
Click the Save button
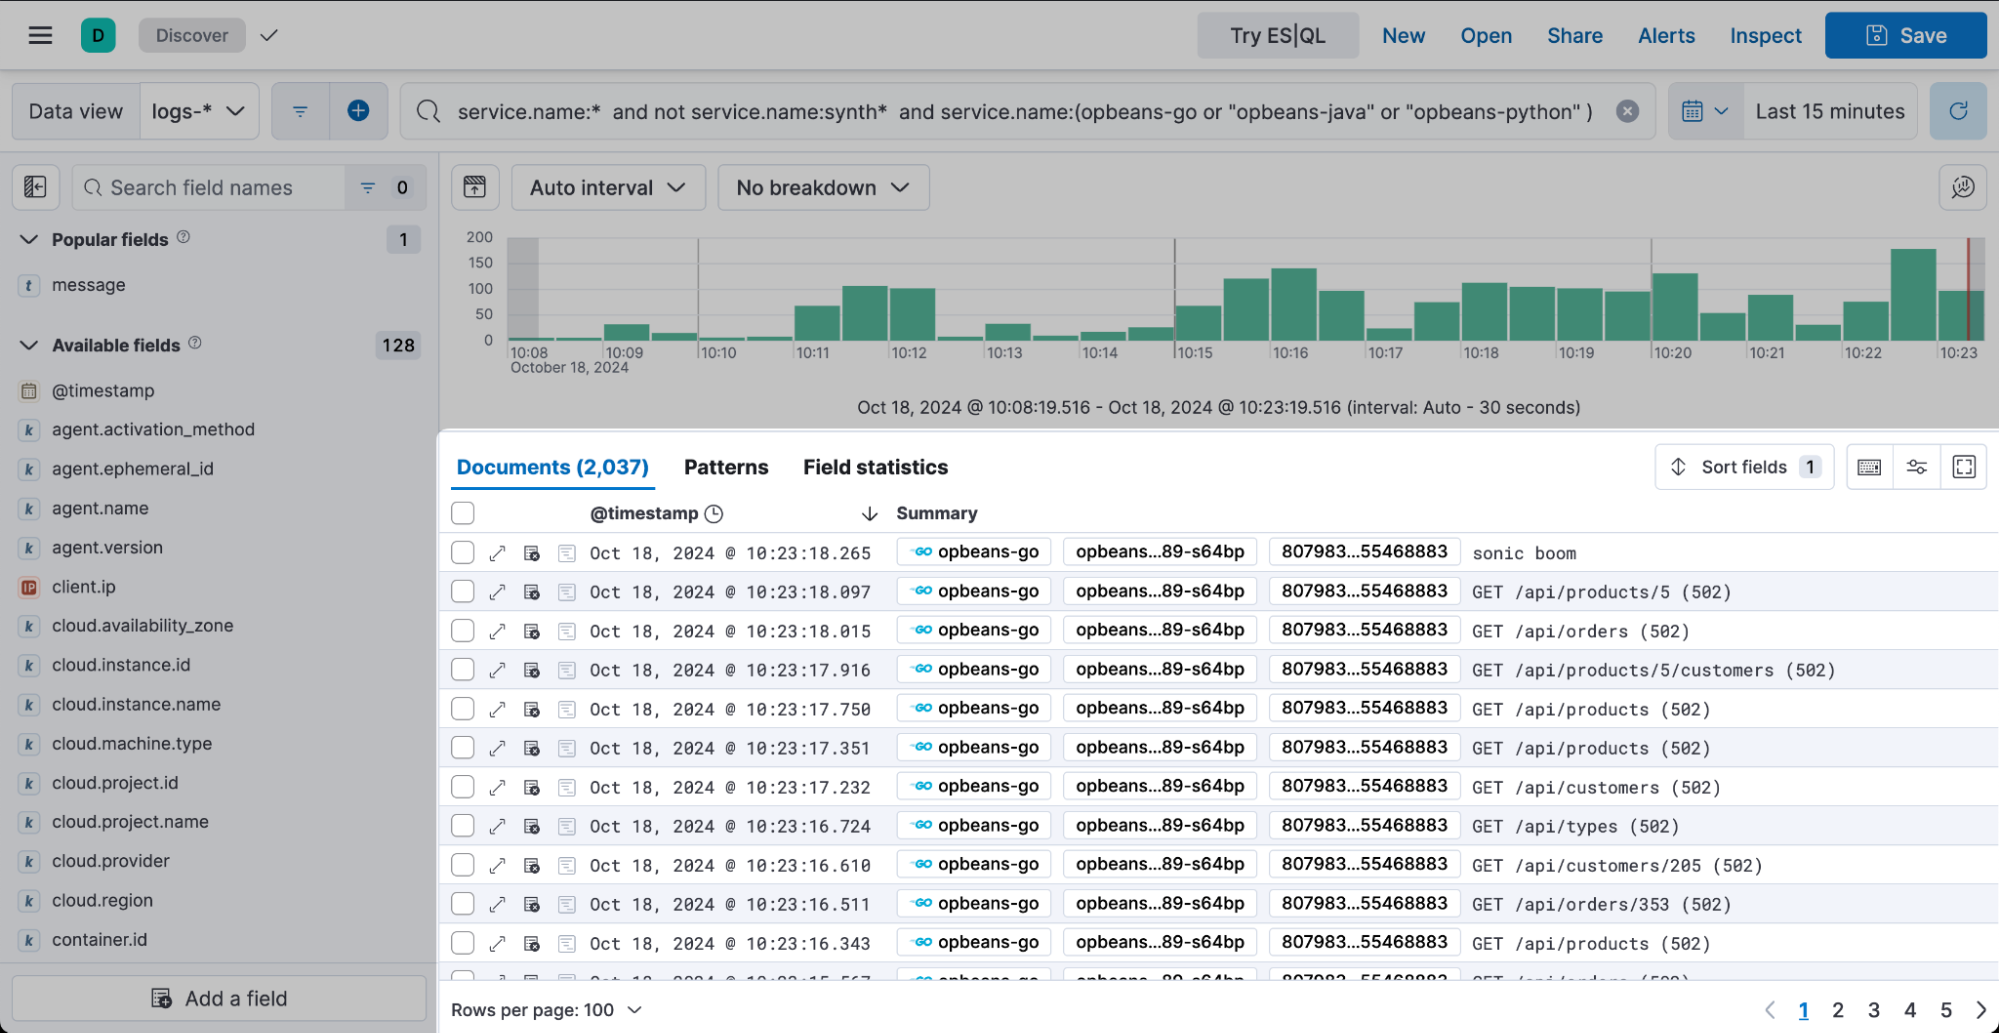[x=1906, y=36]
